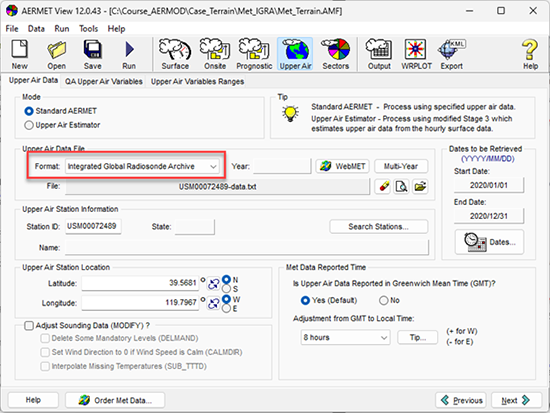Image resolution: width=550 pixels, height=413 pixels.
Task: Click the Search Stations button
Action: 378,227
